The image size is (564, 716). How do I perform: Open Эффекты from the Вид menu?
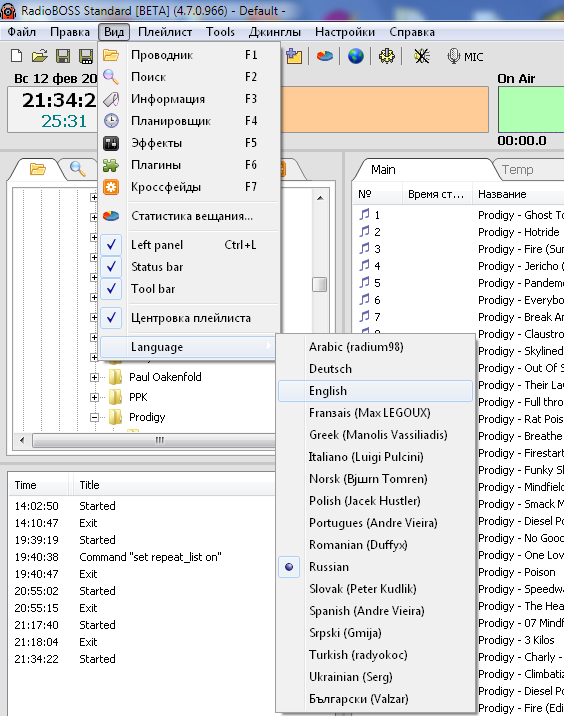click(x=189, y=143)
